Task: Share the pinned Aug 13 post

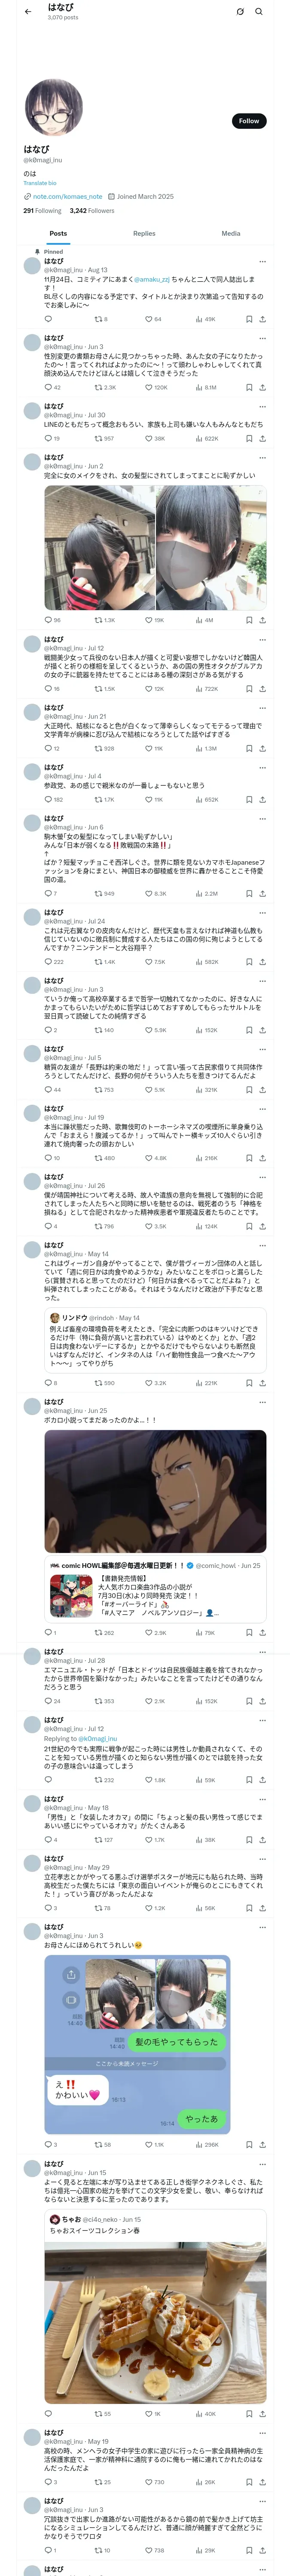Action: pyautogui.click(x=262, y=319)
